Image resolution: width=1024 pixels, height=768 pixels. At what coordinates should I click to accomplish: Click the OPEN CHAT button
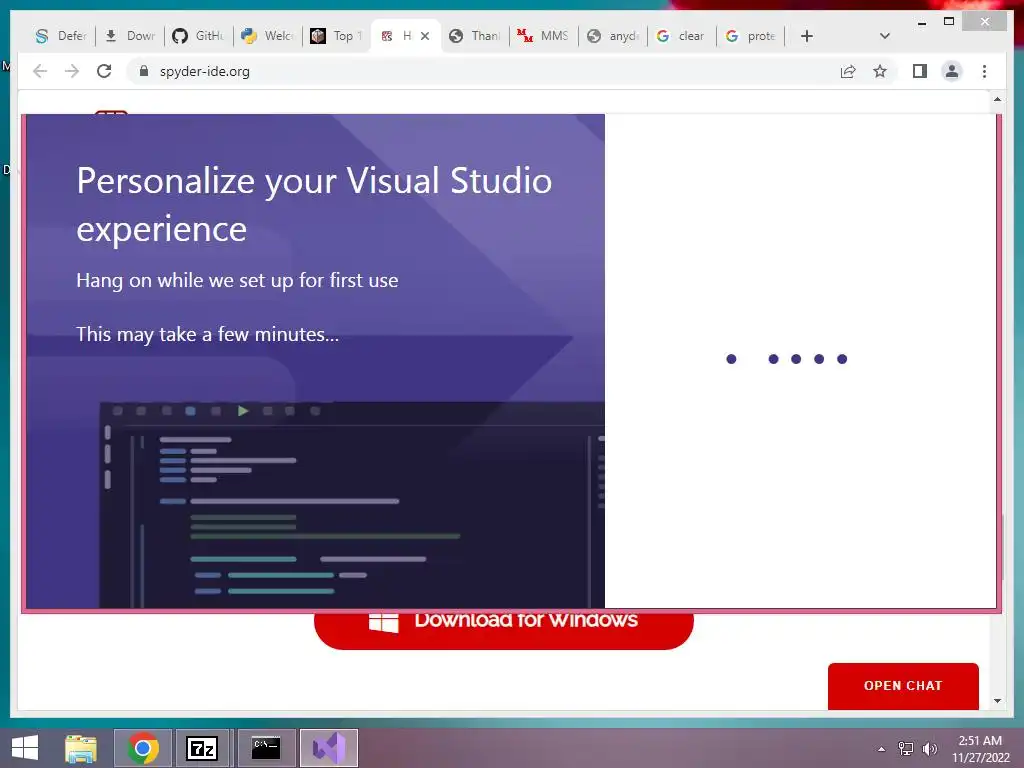903,686
